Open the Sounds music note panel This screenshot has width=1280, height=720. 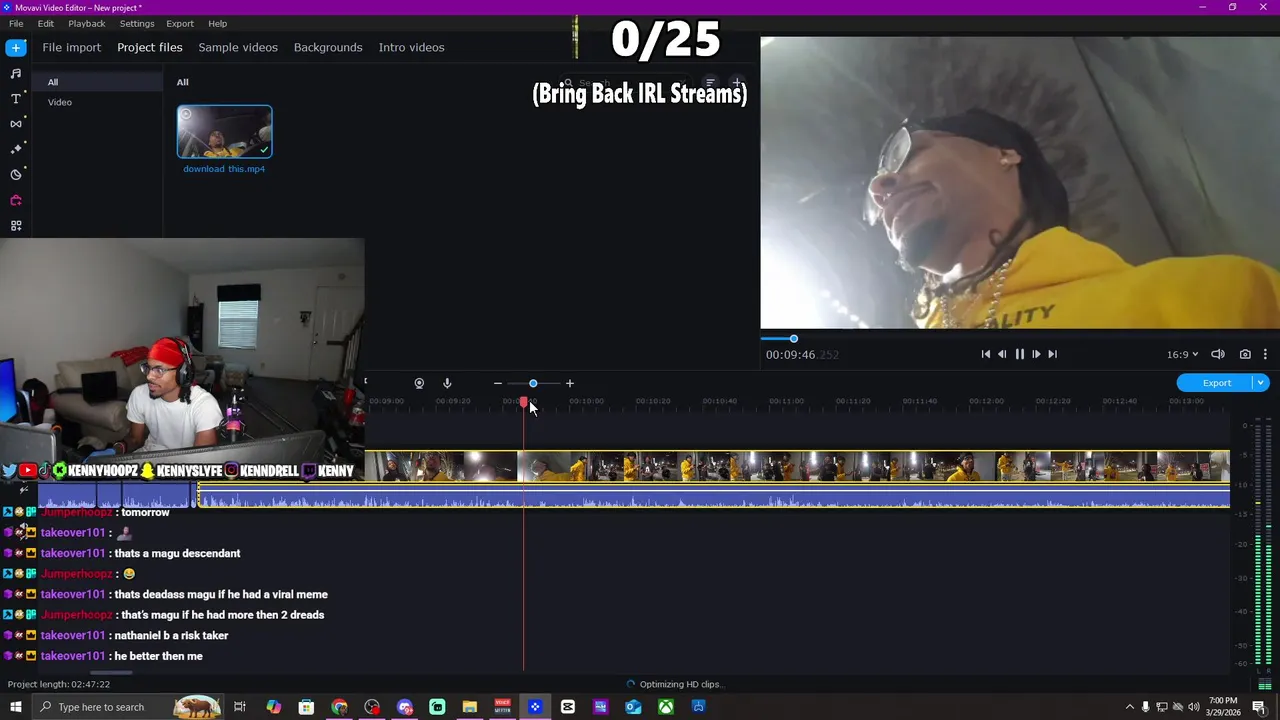[16, 73]
